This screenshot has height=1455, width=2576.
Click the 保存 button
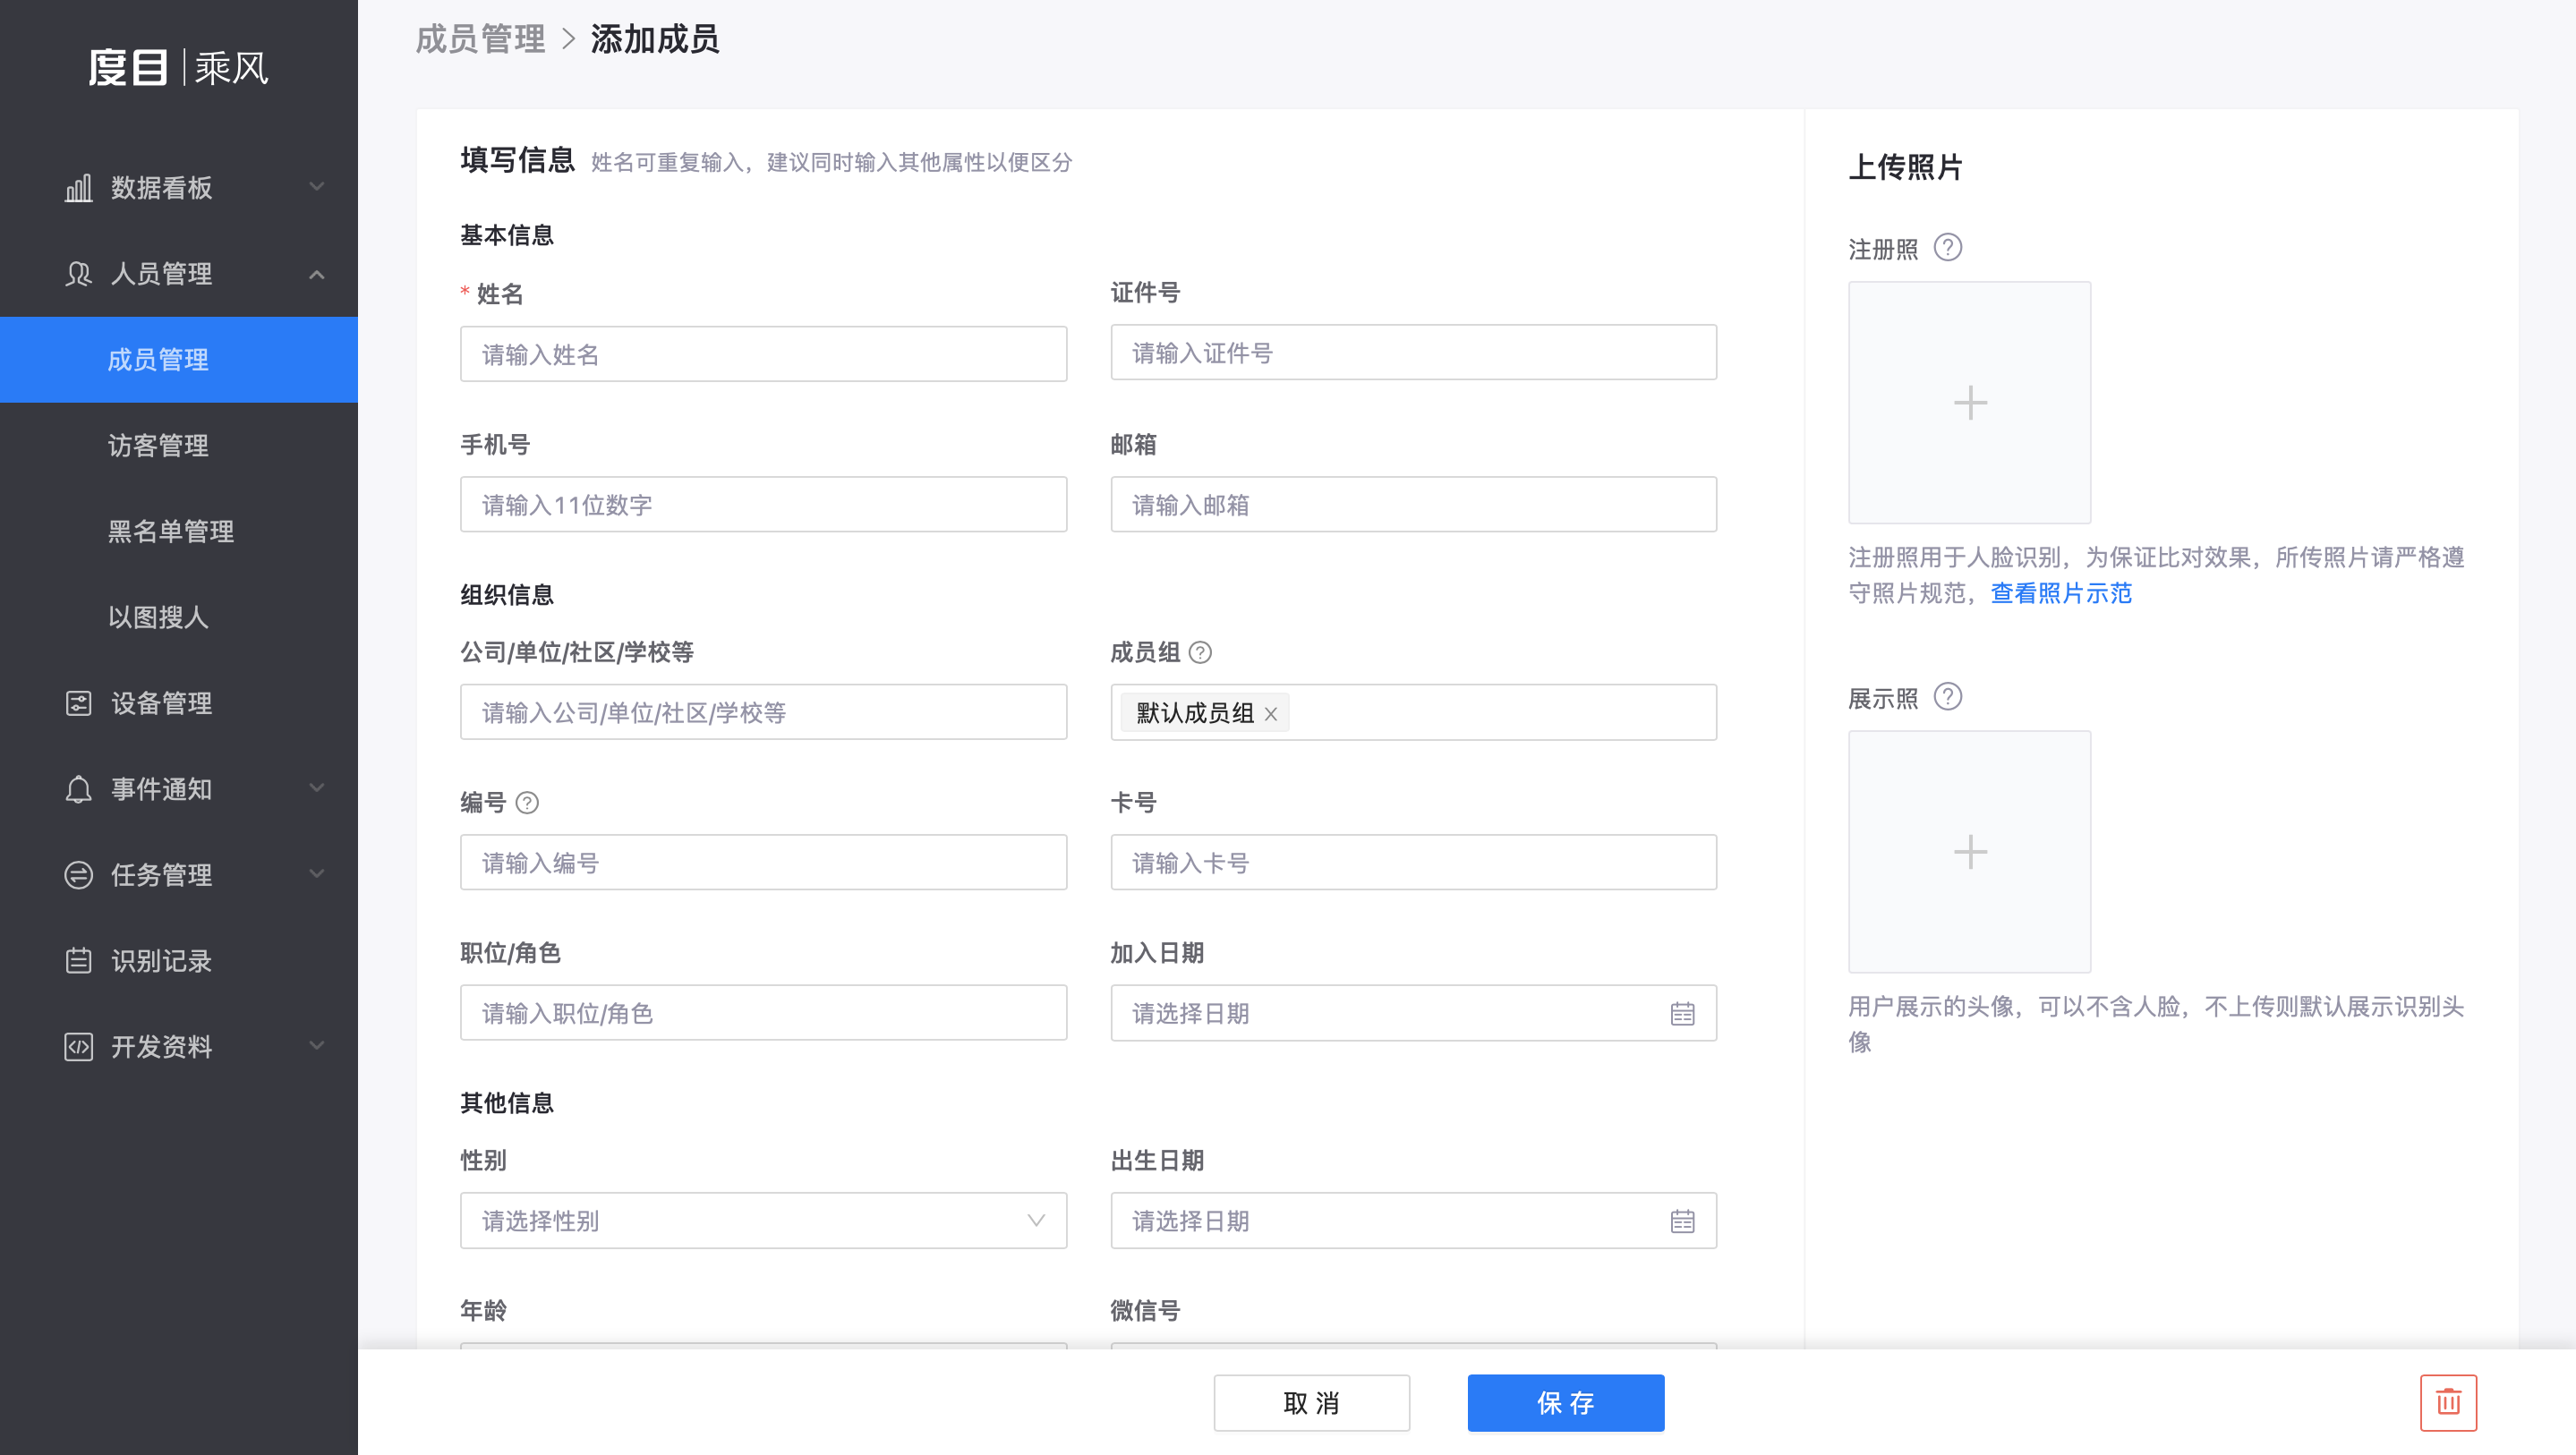pyautogui.click(x=1565, y=1403)
